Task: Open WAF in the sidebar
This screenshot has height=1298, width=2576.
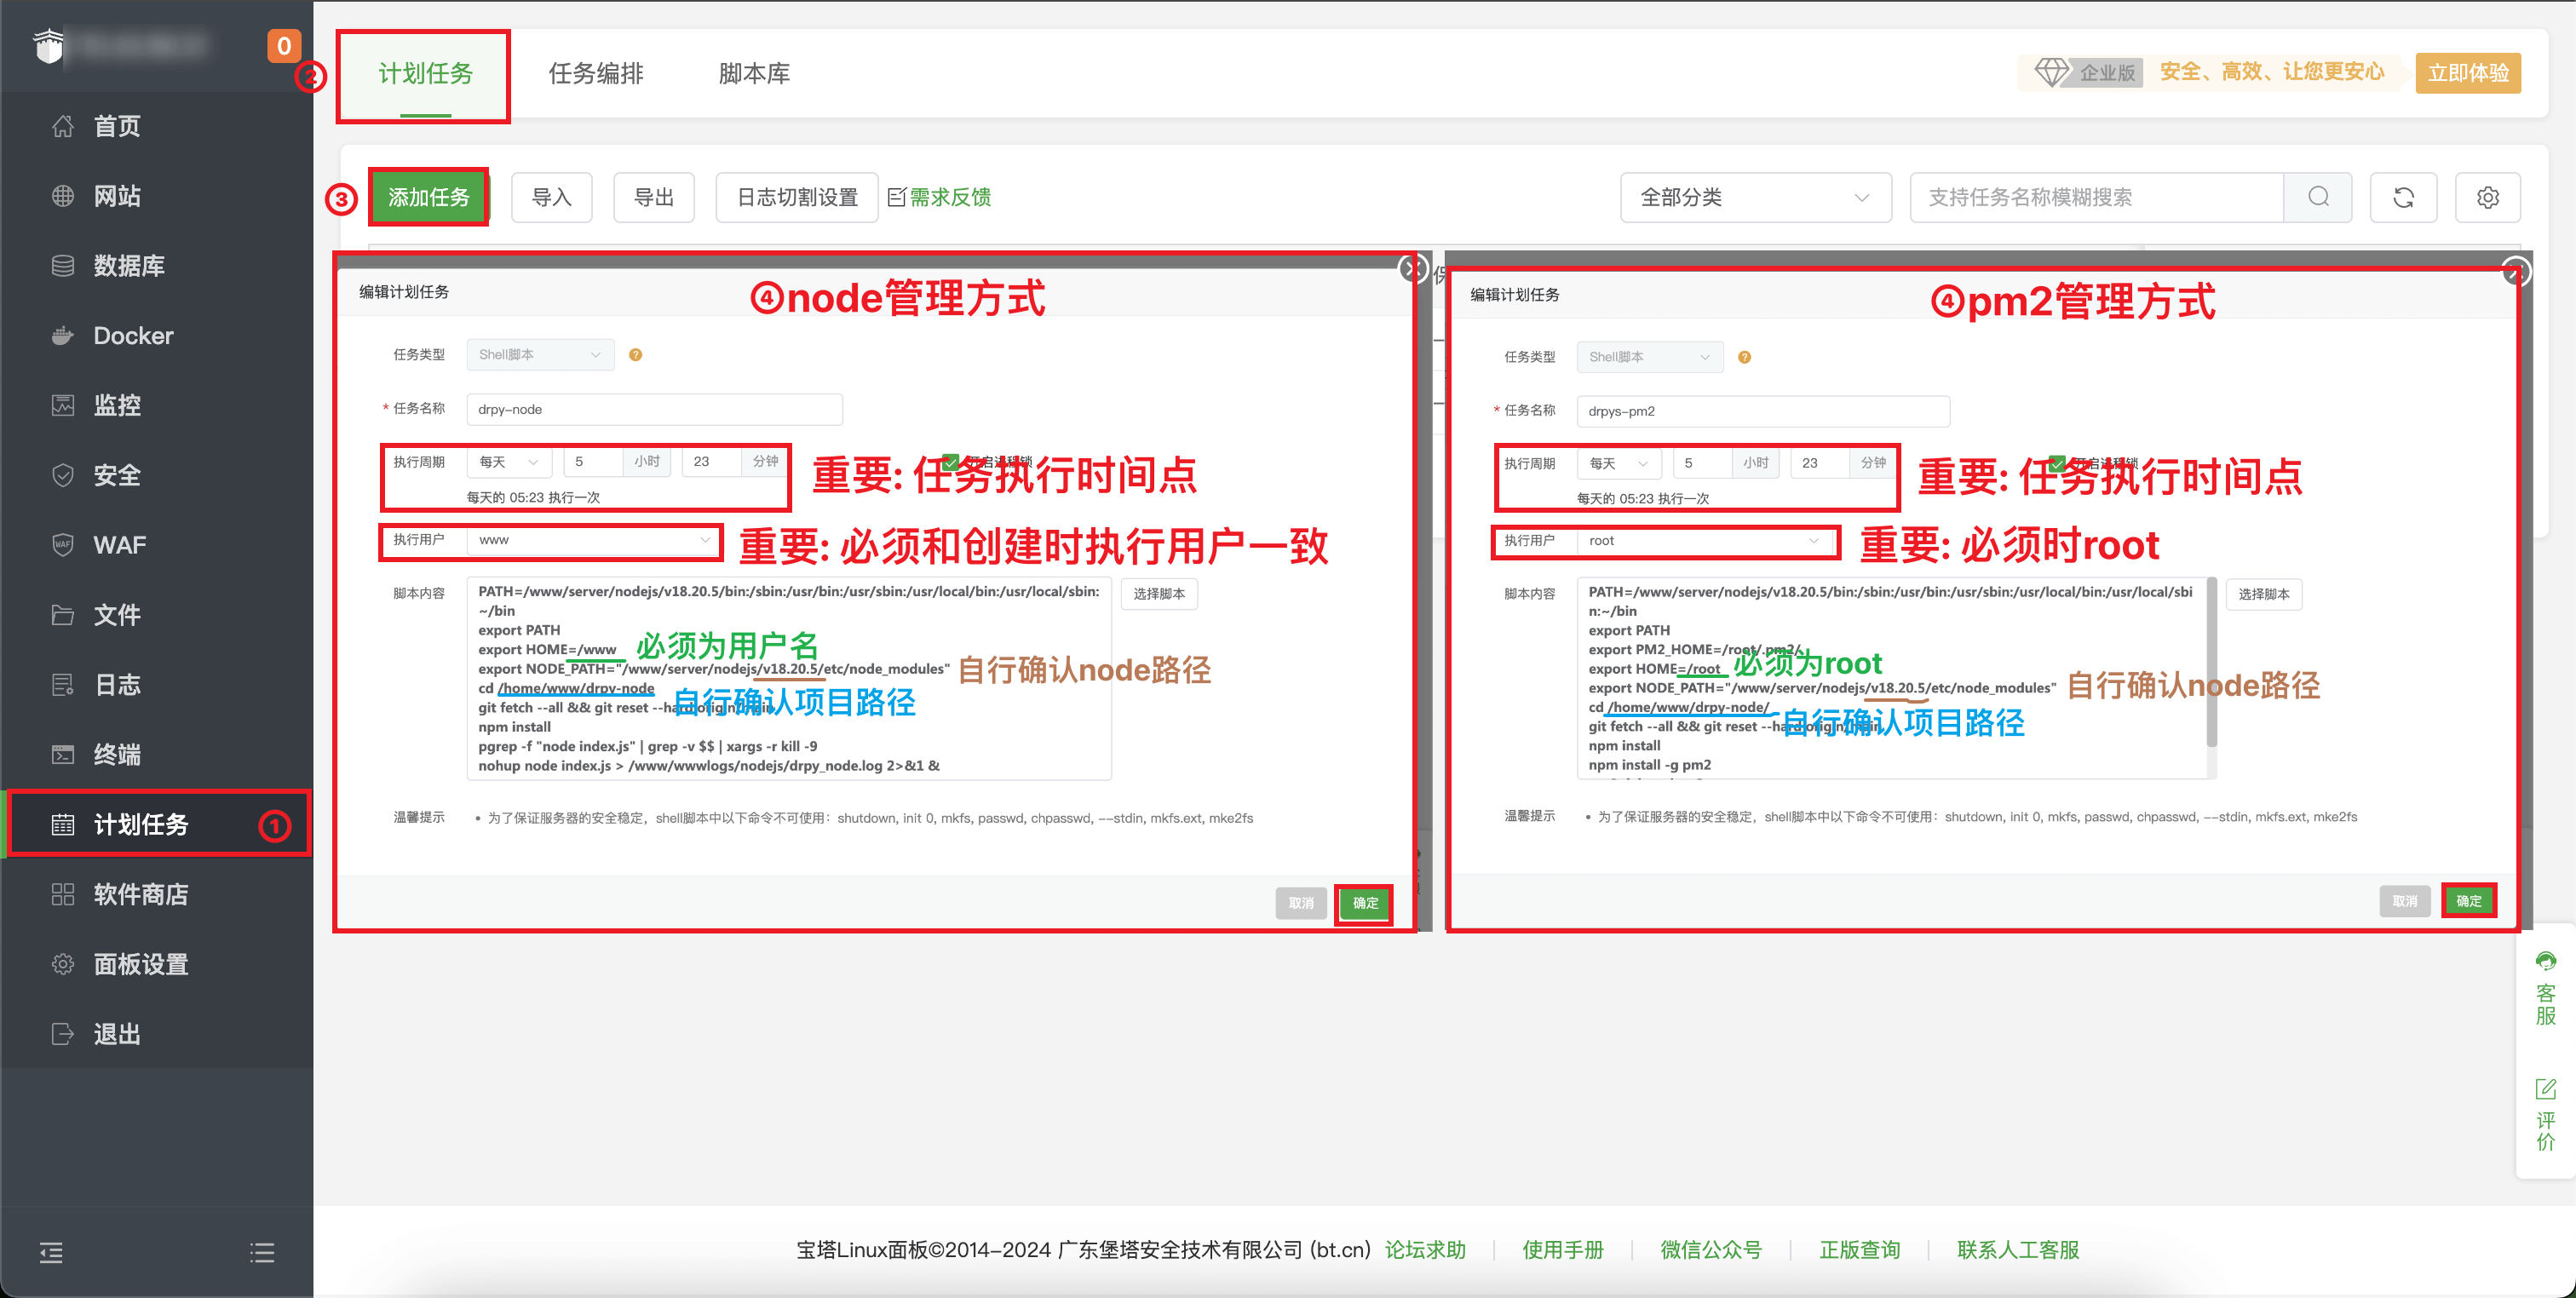Action: point(119,545)
